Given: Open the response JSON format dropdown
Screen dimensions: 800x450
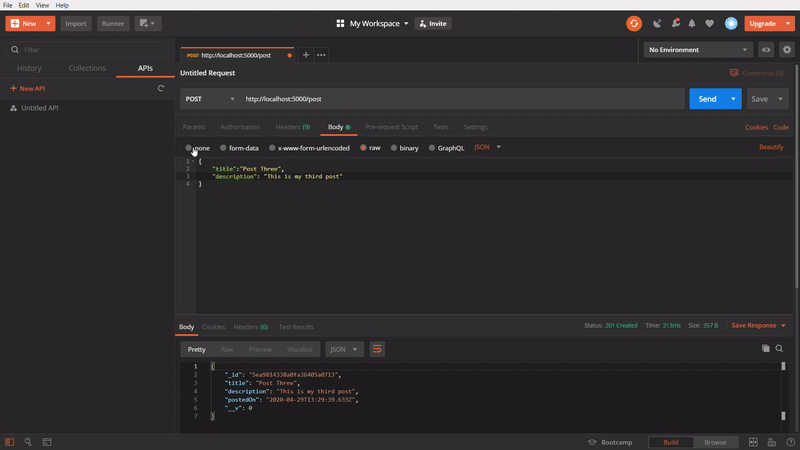Looking at the screenshot, I should [344, 349].
